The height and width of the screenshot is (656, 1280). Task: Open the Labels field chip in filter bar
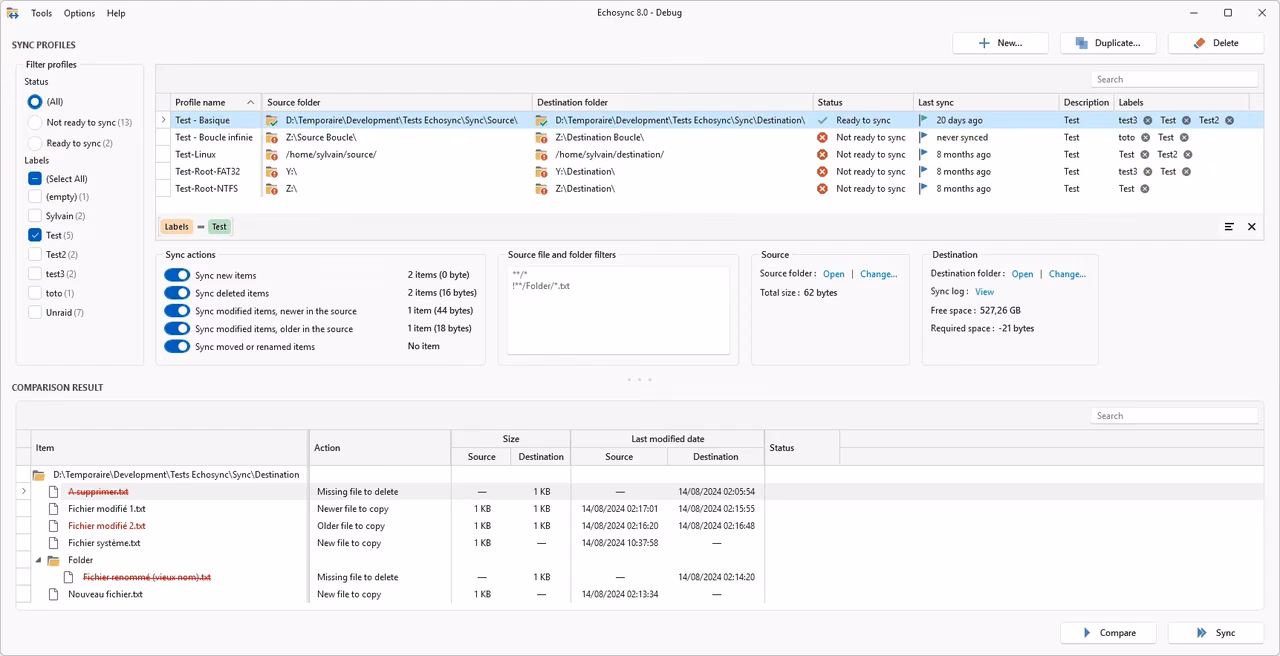pyautogui.click(x=176, y=227)
